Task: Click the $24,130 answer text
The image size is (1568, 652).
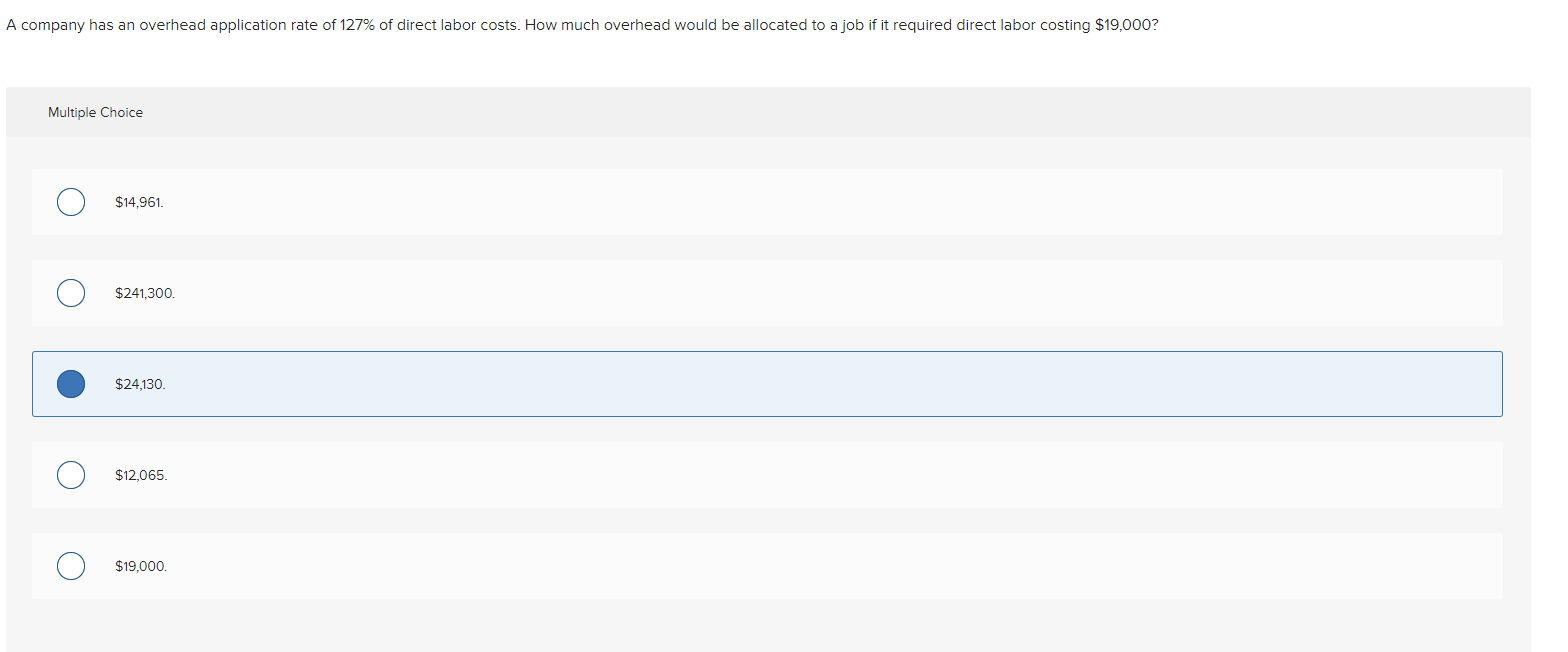Action: pos(140,383)
